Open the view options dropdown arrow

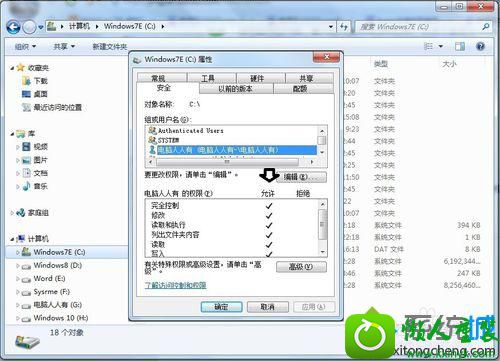(x=441, y=46)
